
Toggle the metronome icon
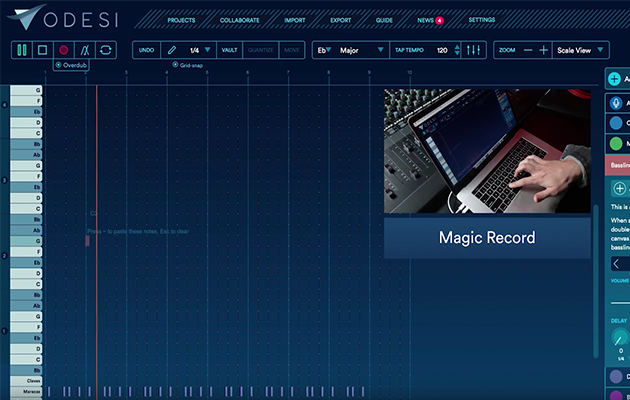point(85,49)
